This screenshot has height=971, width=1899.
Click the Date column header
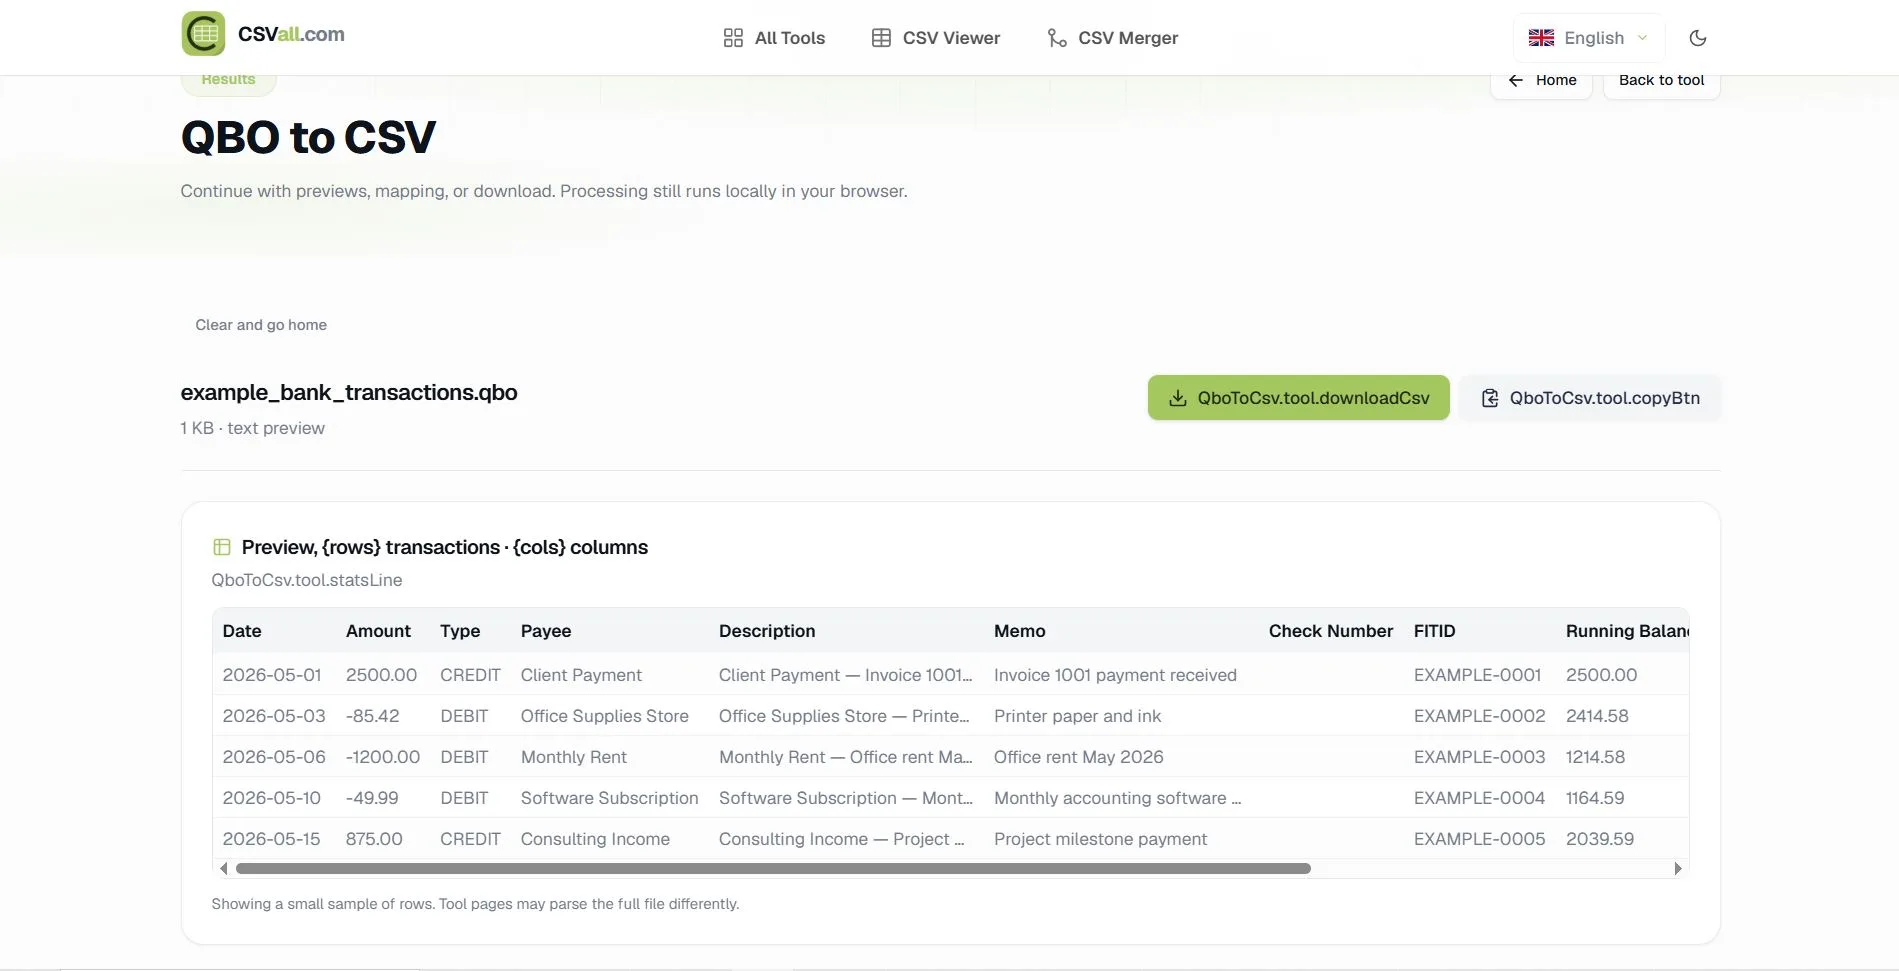pyautogui.click(x=242, y=631)
